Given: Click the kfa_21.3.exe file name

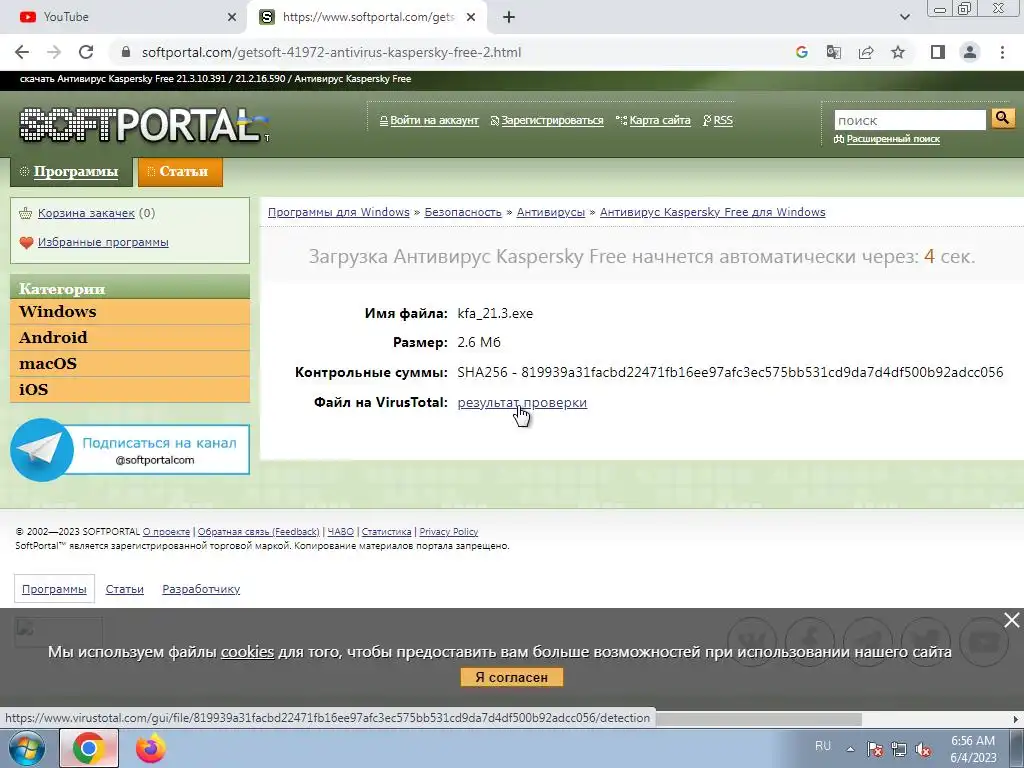Looking at the screenshot, I should click(495, 313).
